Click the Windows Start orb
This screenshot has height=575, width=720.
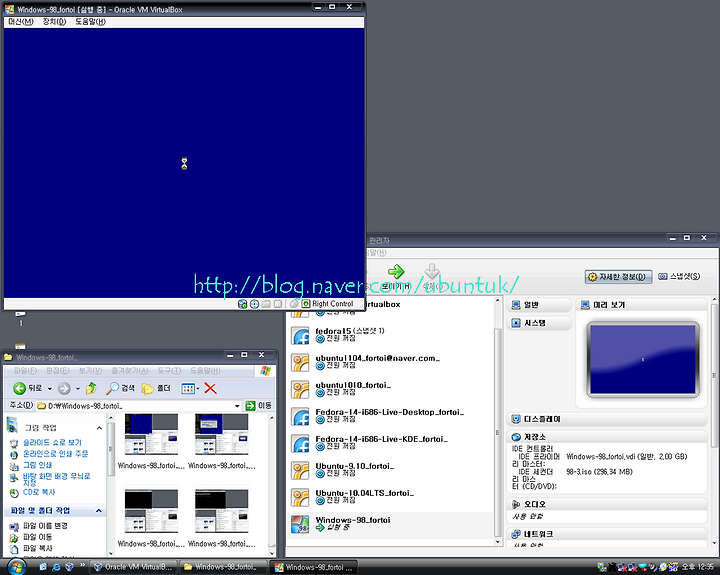tap(16, 567)
